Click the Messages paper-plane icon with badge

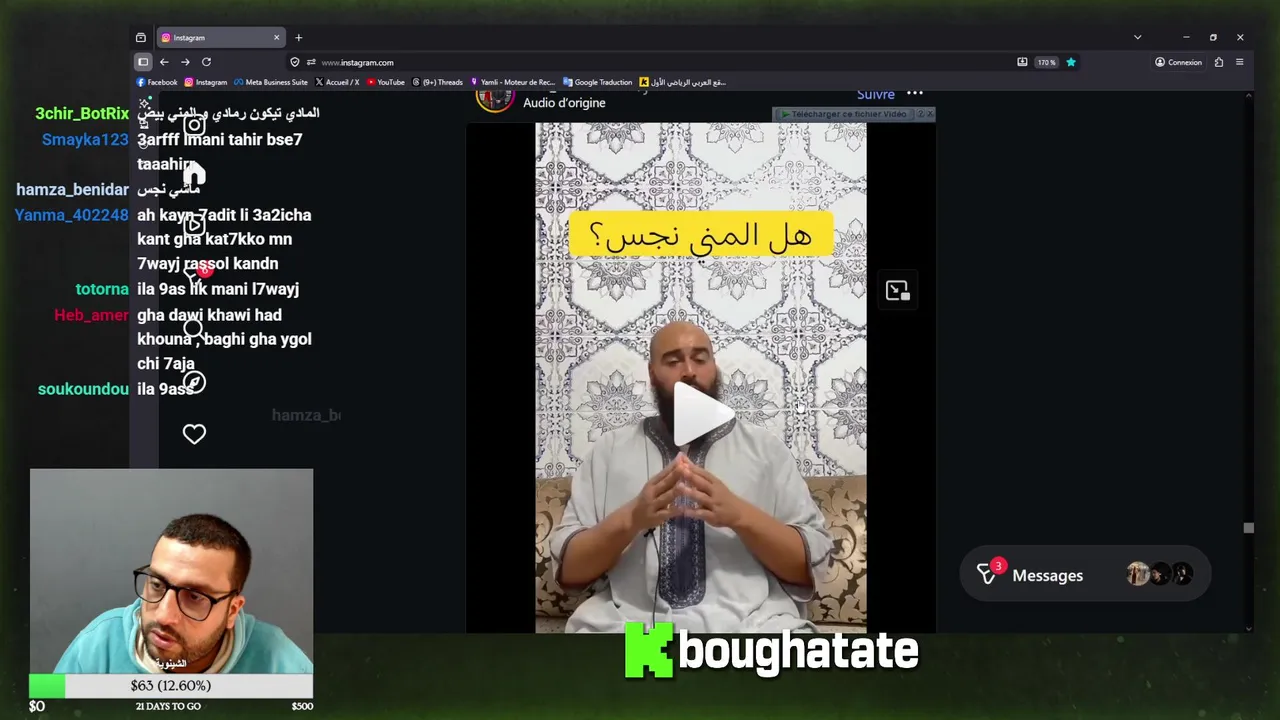coord(988,574)
